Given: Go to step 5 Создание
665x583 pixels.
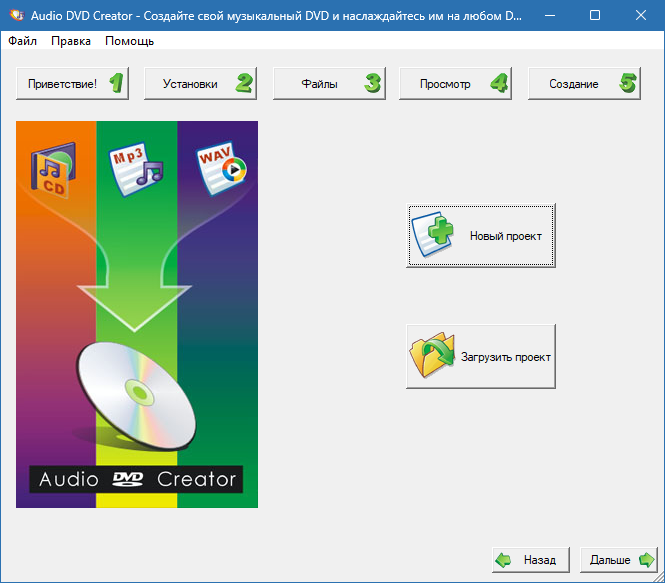Looking at the screenshot, I should pyautogui.click(x=584, y=84).
